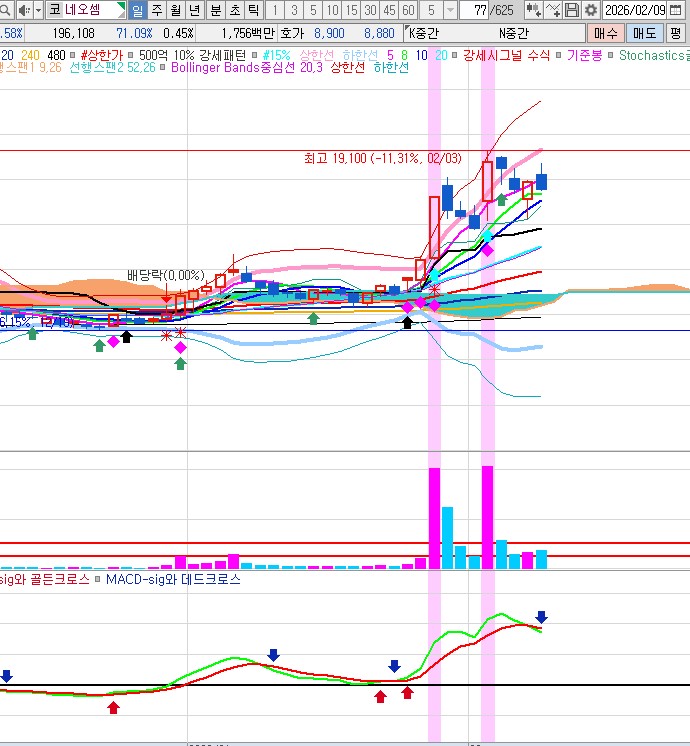This screenshot has width=690, height=746.
Task: Open chart settings gear icon
Action: pos(591,10)
